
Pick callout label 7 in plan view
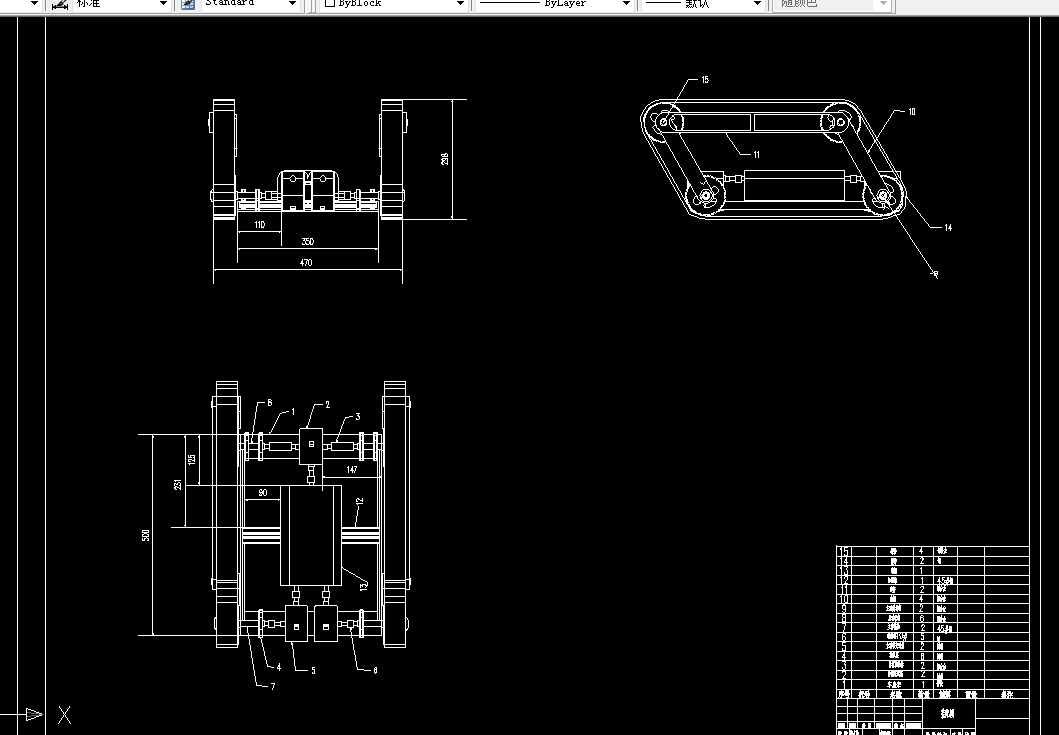click(x=273, y=686)
